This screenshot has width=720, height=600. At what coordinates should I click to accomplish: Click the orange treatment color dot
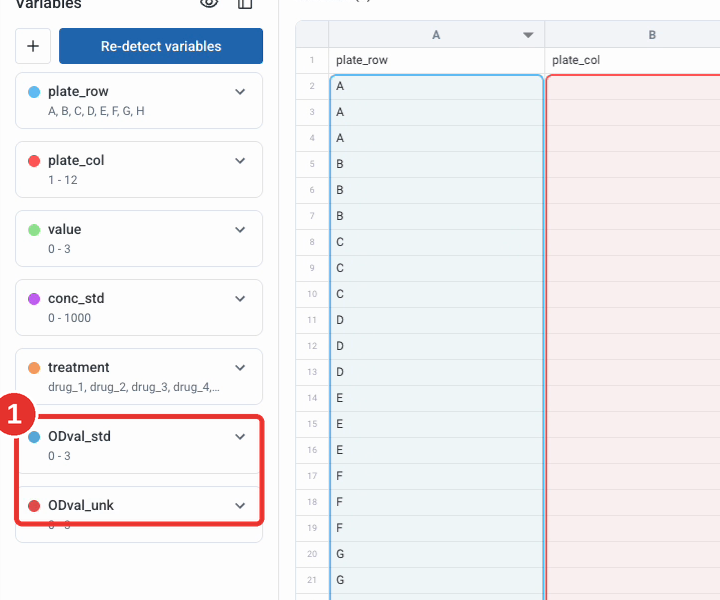point(34,368)
